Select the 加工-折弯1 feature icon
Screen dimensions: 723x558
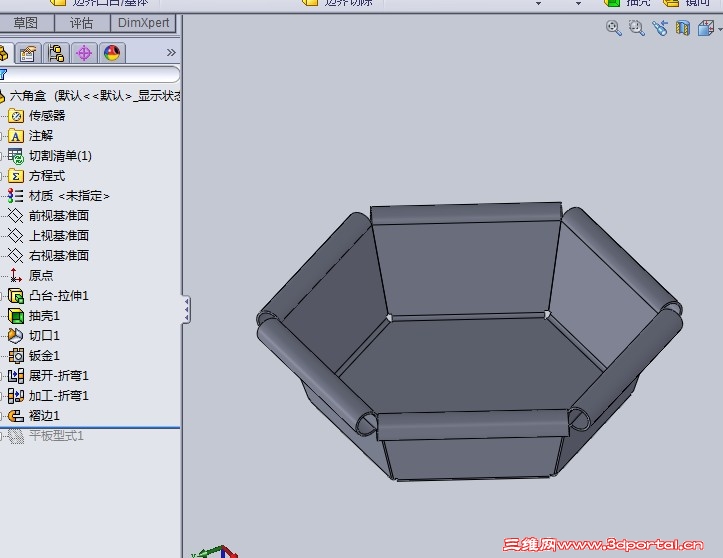[16, 396]
